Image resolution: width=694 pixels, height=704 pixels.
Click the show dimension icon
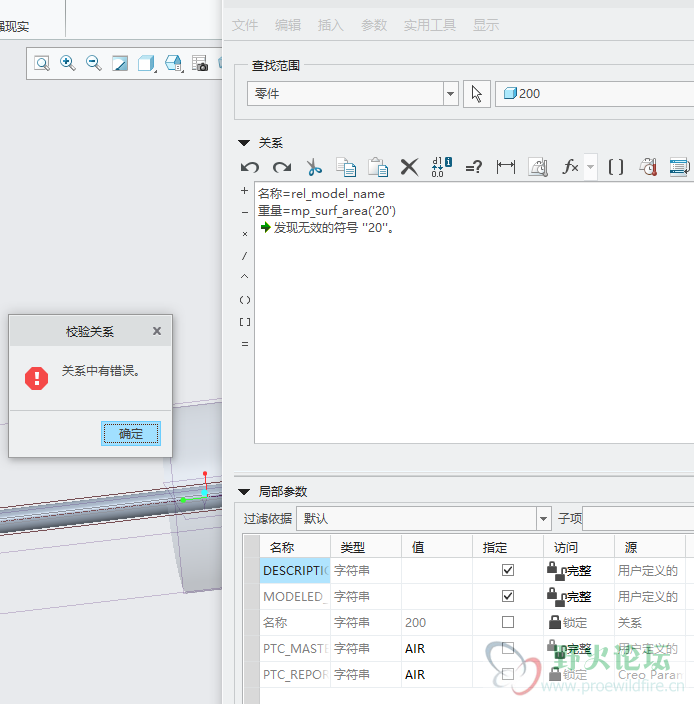[506, 167]
